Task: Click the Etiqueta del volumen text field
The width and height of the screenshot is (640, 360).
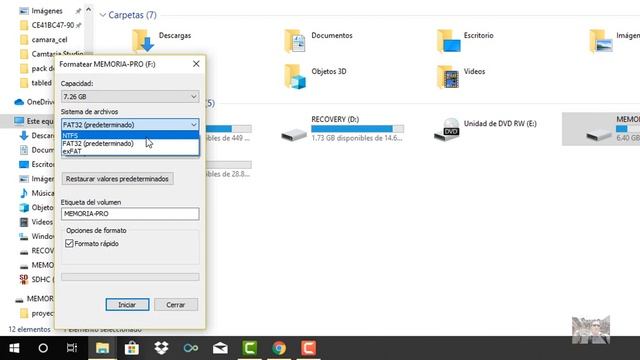Action: (130, 214)
